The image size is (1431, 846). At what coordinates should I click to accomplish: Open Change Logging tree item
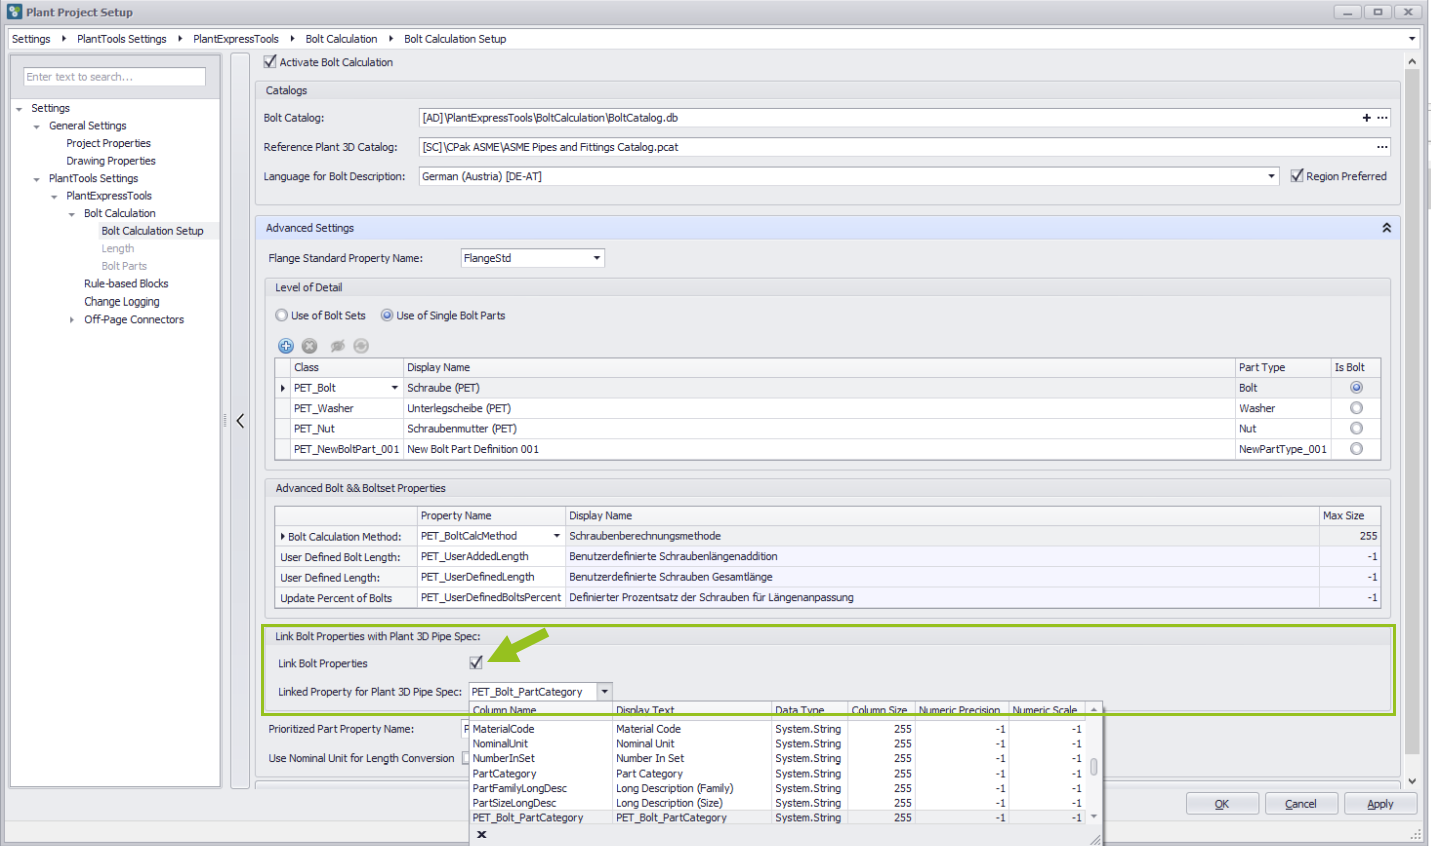(122, 302)
